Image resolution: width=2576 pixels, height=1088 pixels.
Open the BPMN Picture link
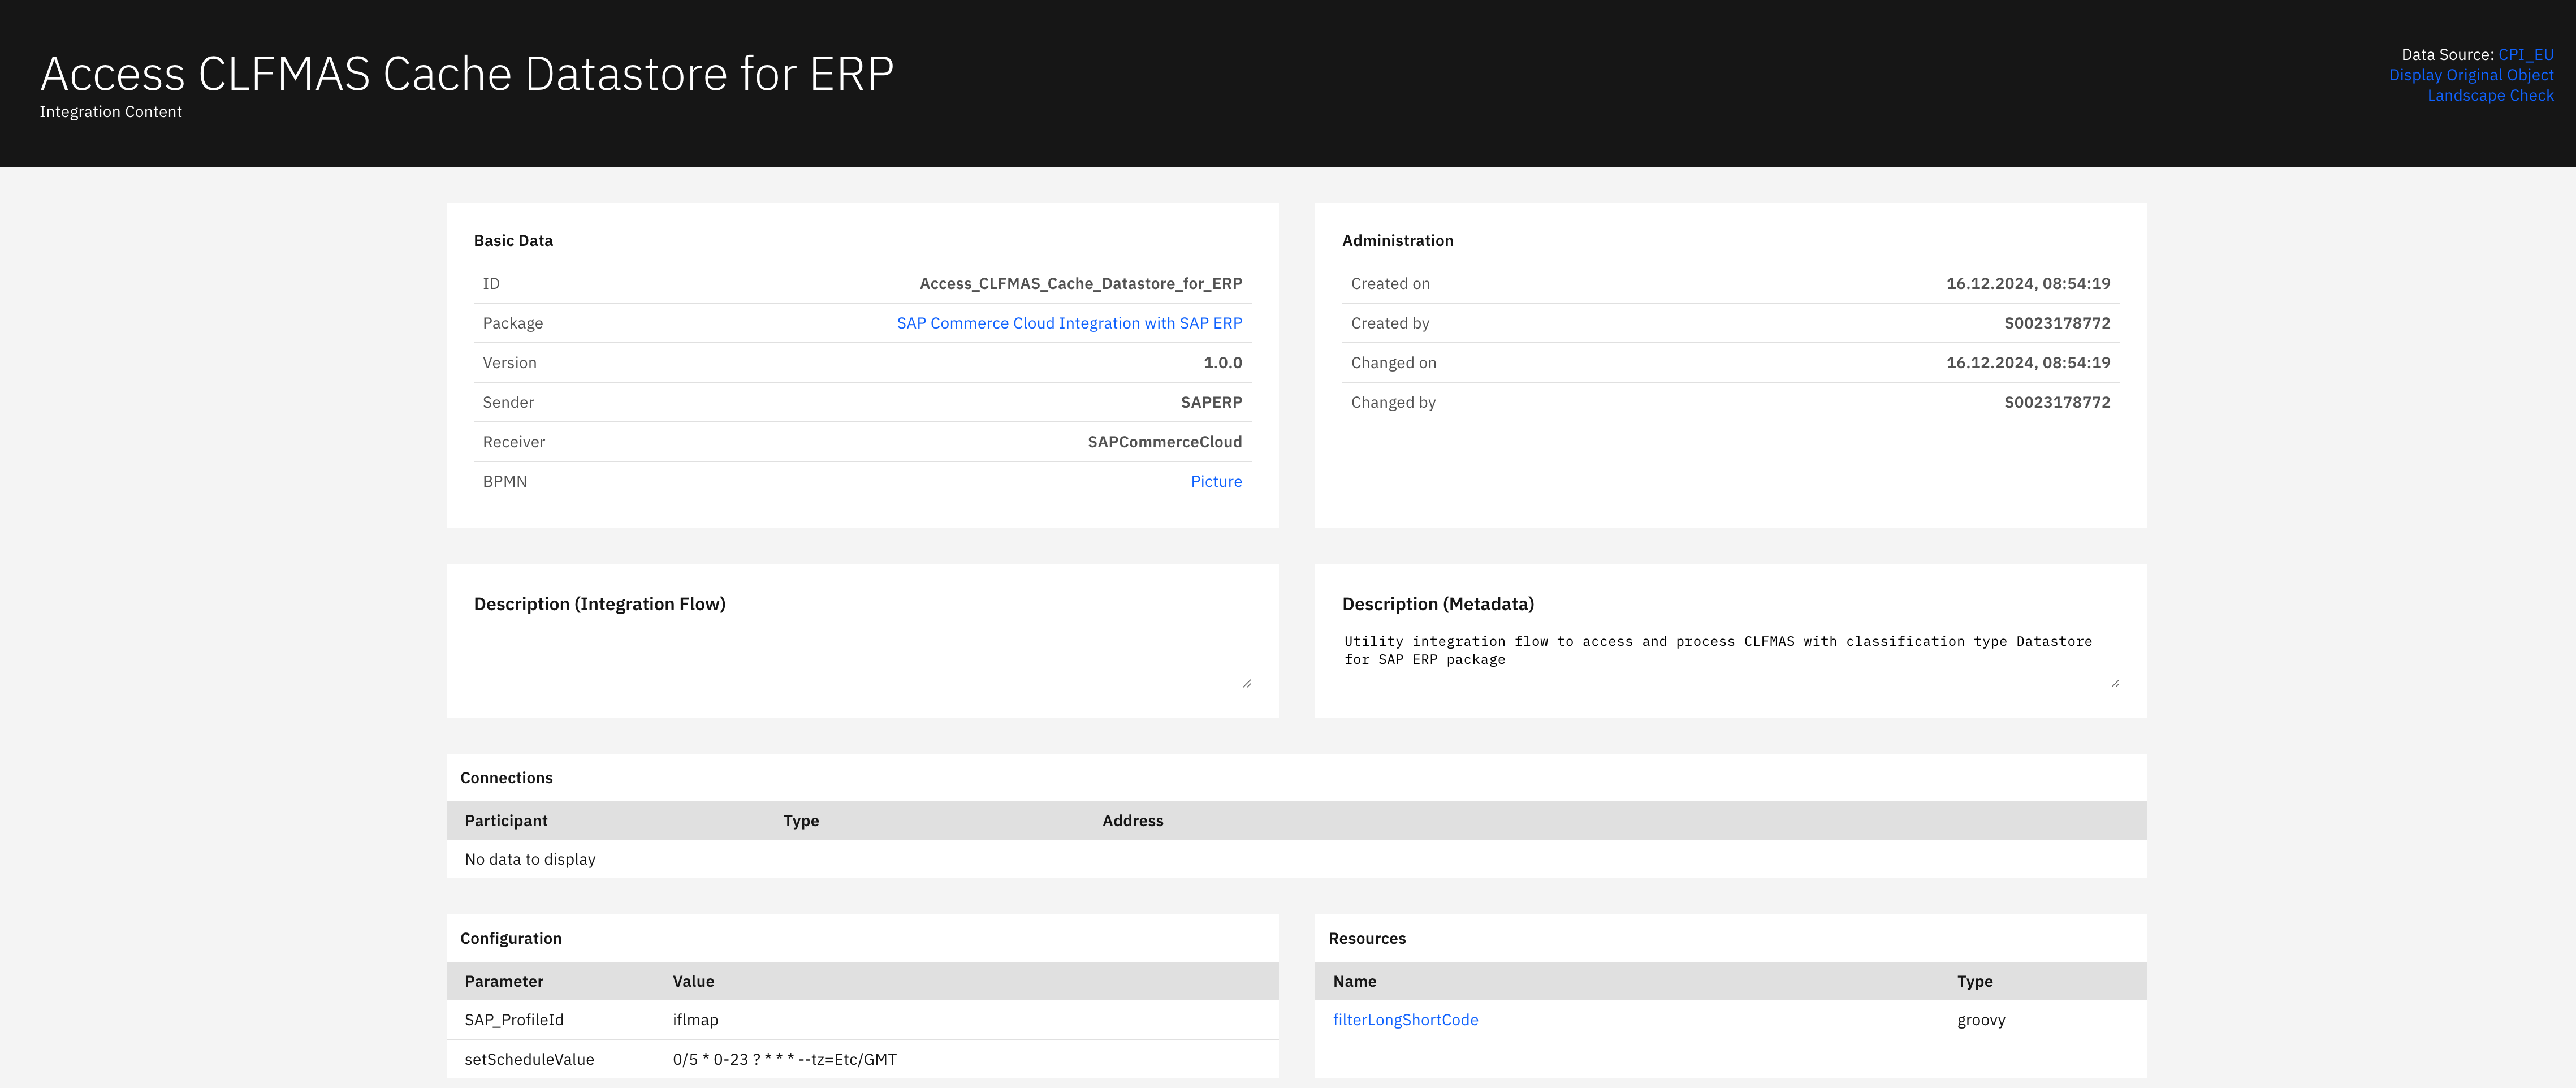(x=1216, y=481)
